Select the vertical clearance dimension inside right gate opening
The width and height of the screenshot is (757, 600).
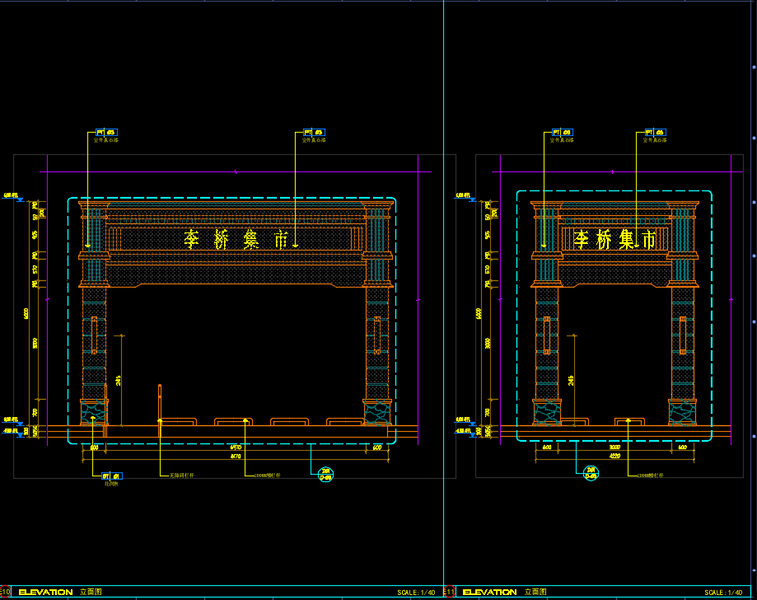click(571, 380)
